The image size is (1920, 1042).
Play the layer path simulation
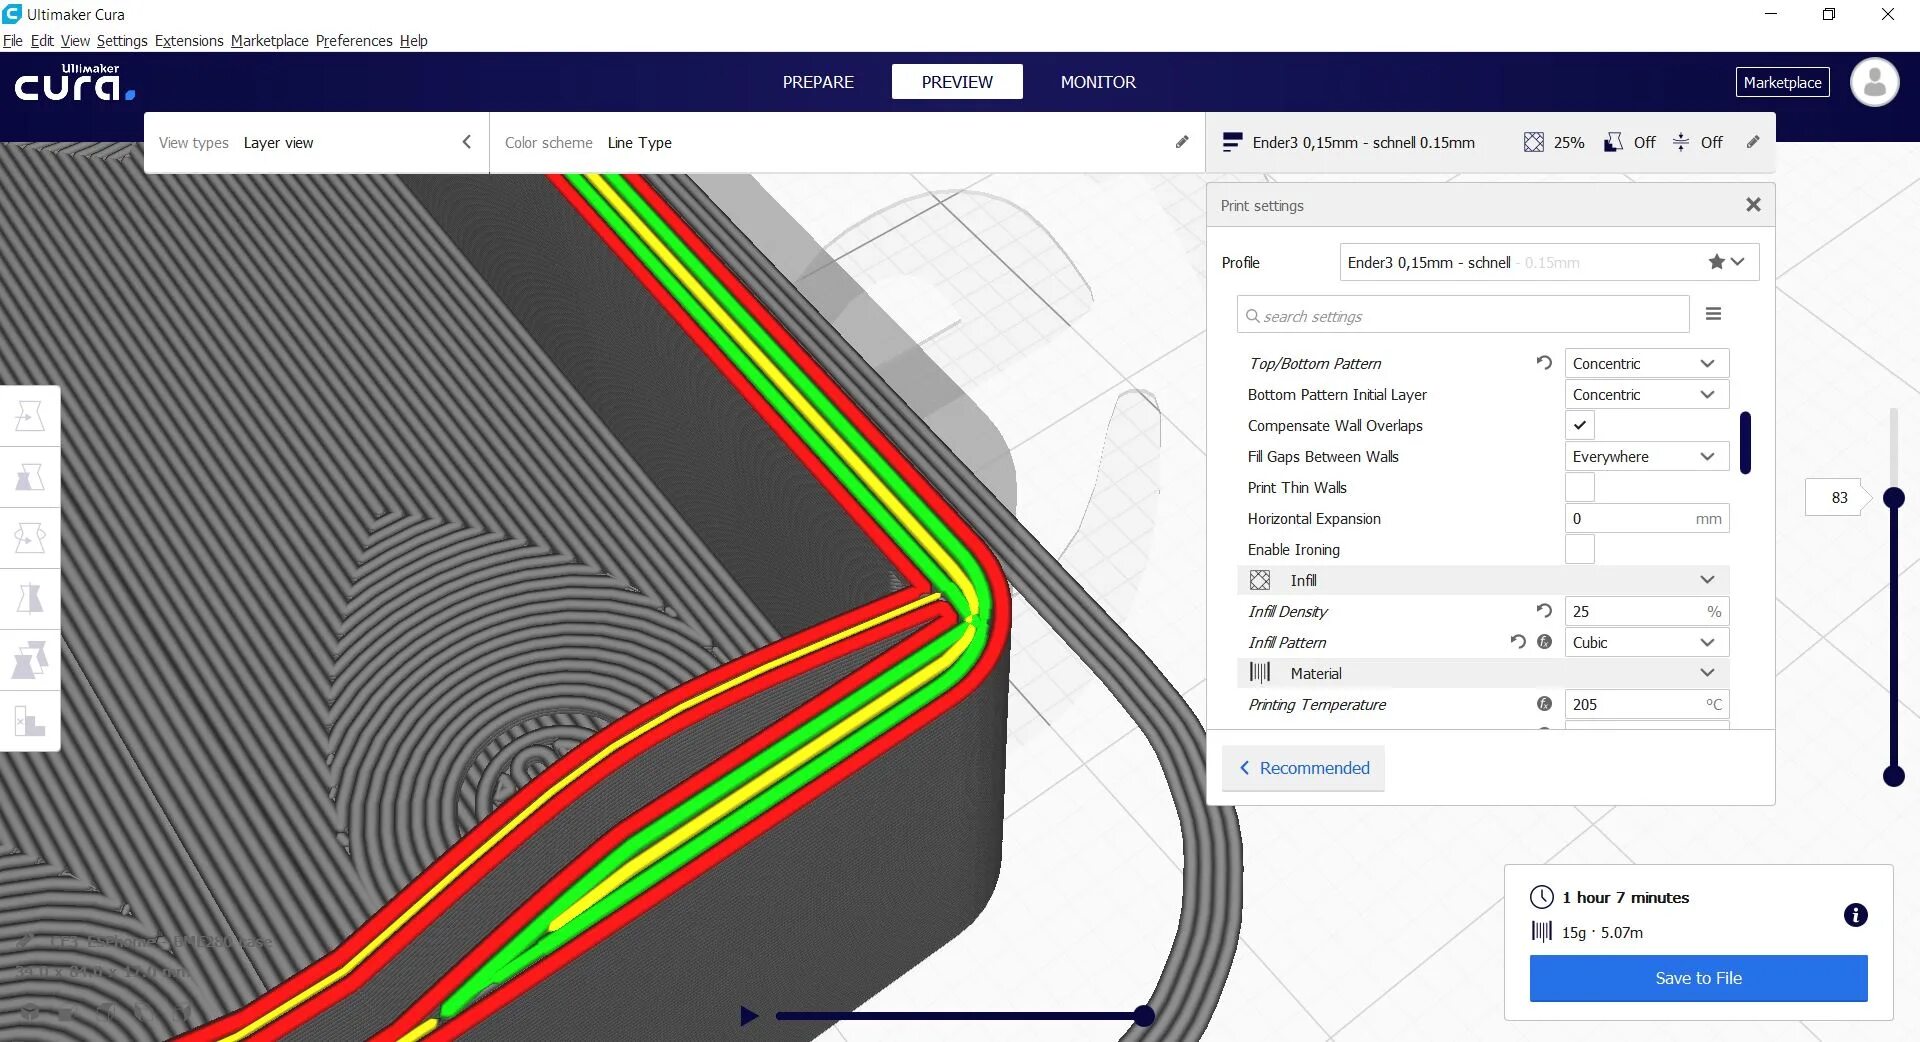tap(748, 1016)
